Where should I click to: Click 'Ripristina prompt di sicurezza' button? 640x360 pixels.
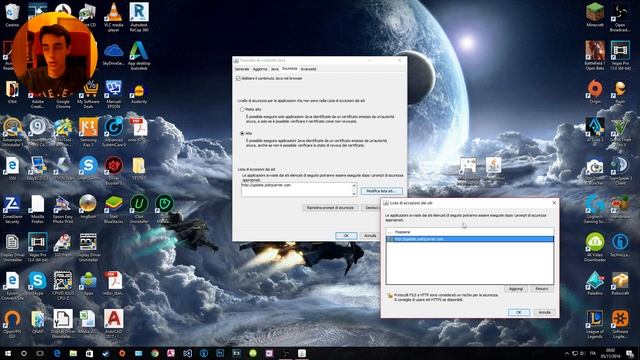click(x=330, y=208)
